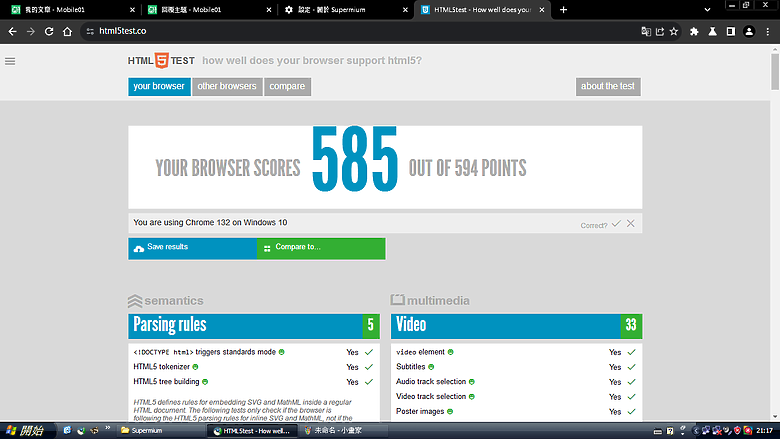The height and width of the screenshot is (439, 780).
Task: Open info dot next to HTML5 tokenizer
Action: [195, 367]
